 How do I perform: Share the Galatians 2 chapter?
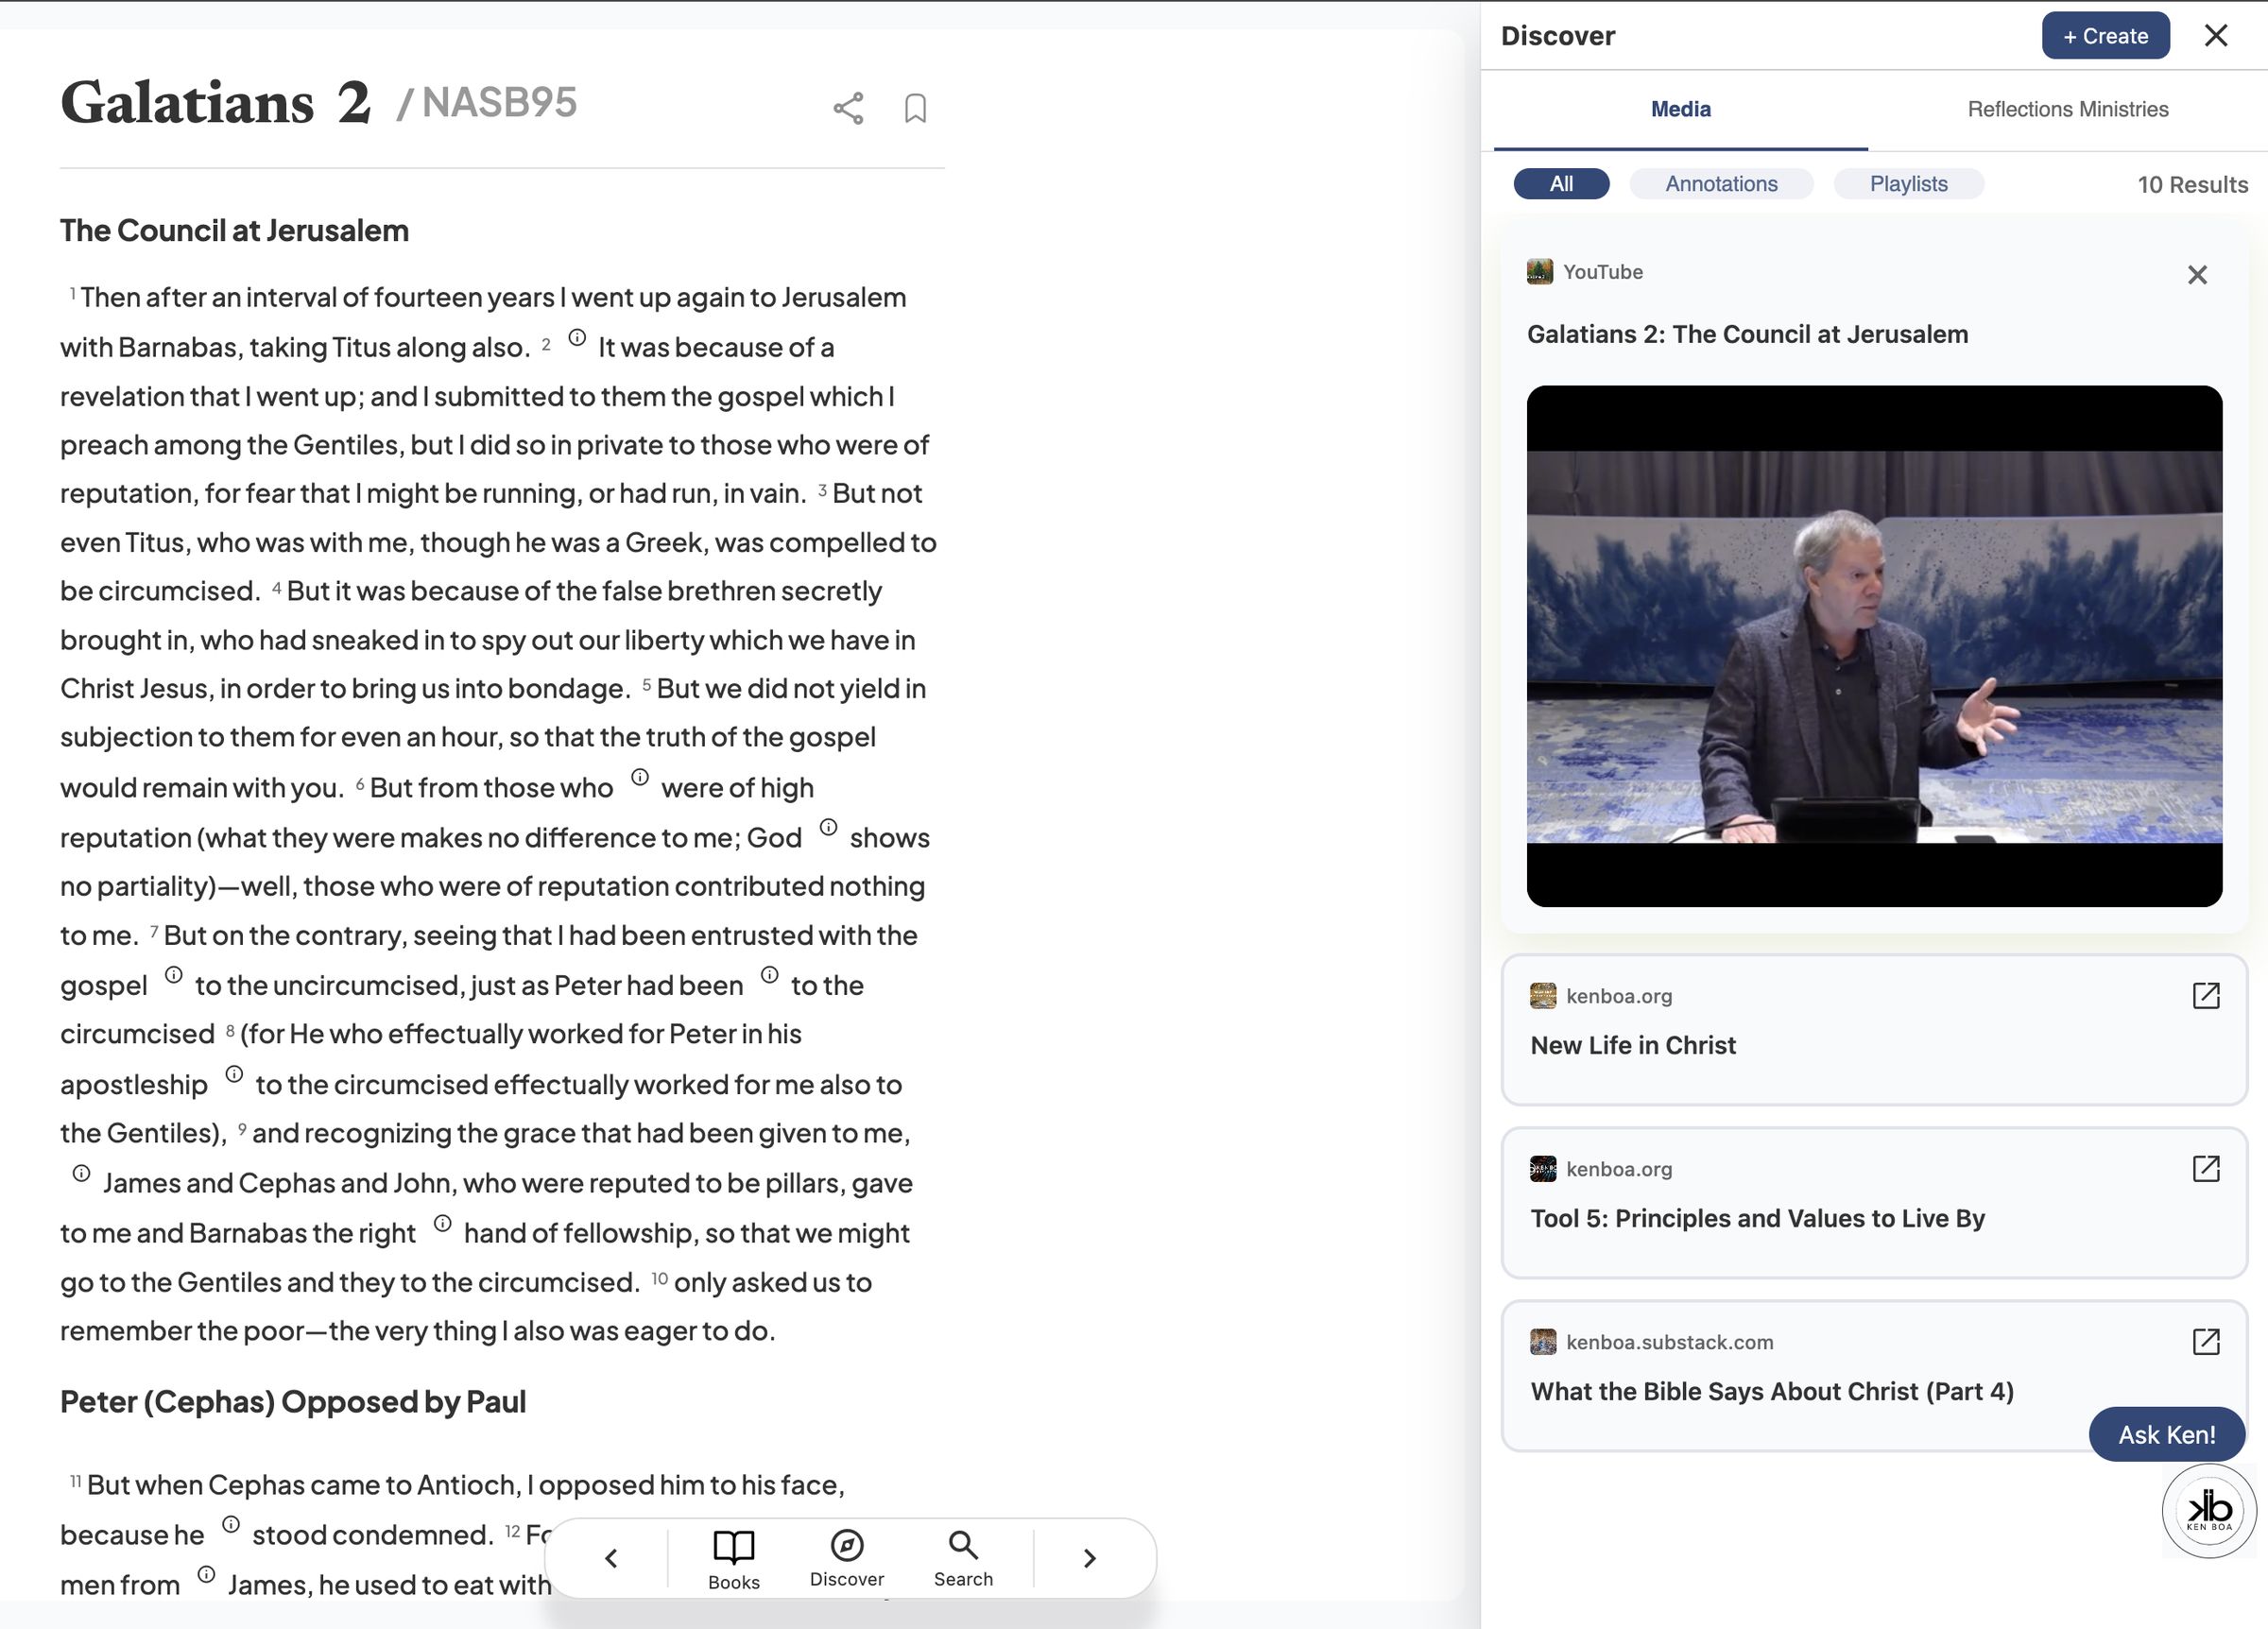(x=848, y=108)
